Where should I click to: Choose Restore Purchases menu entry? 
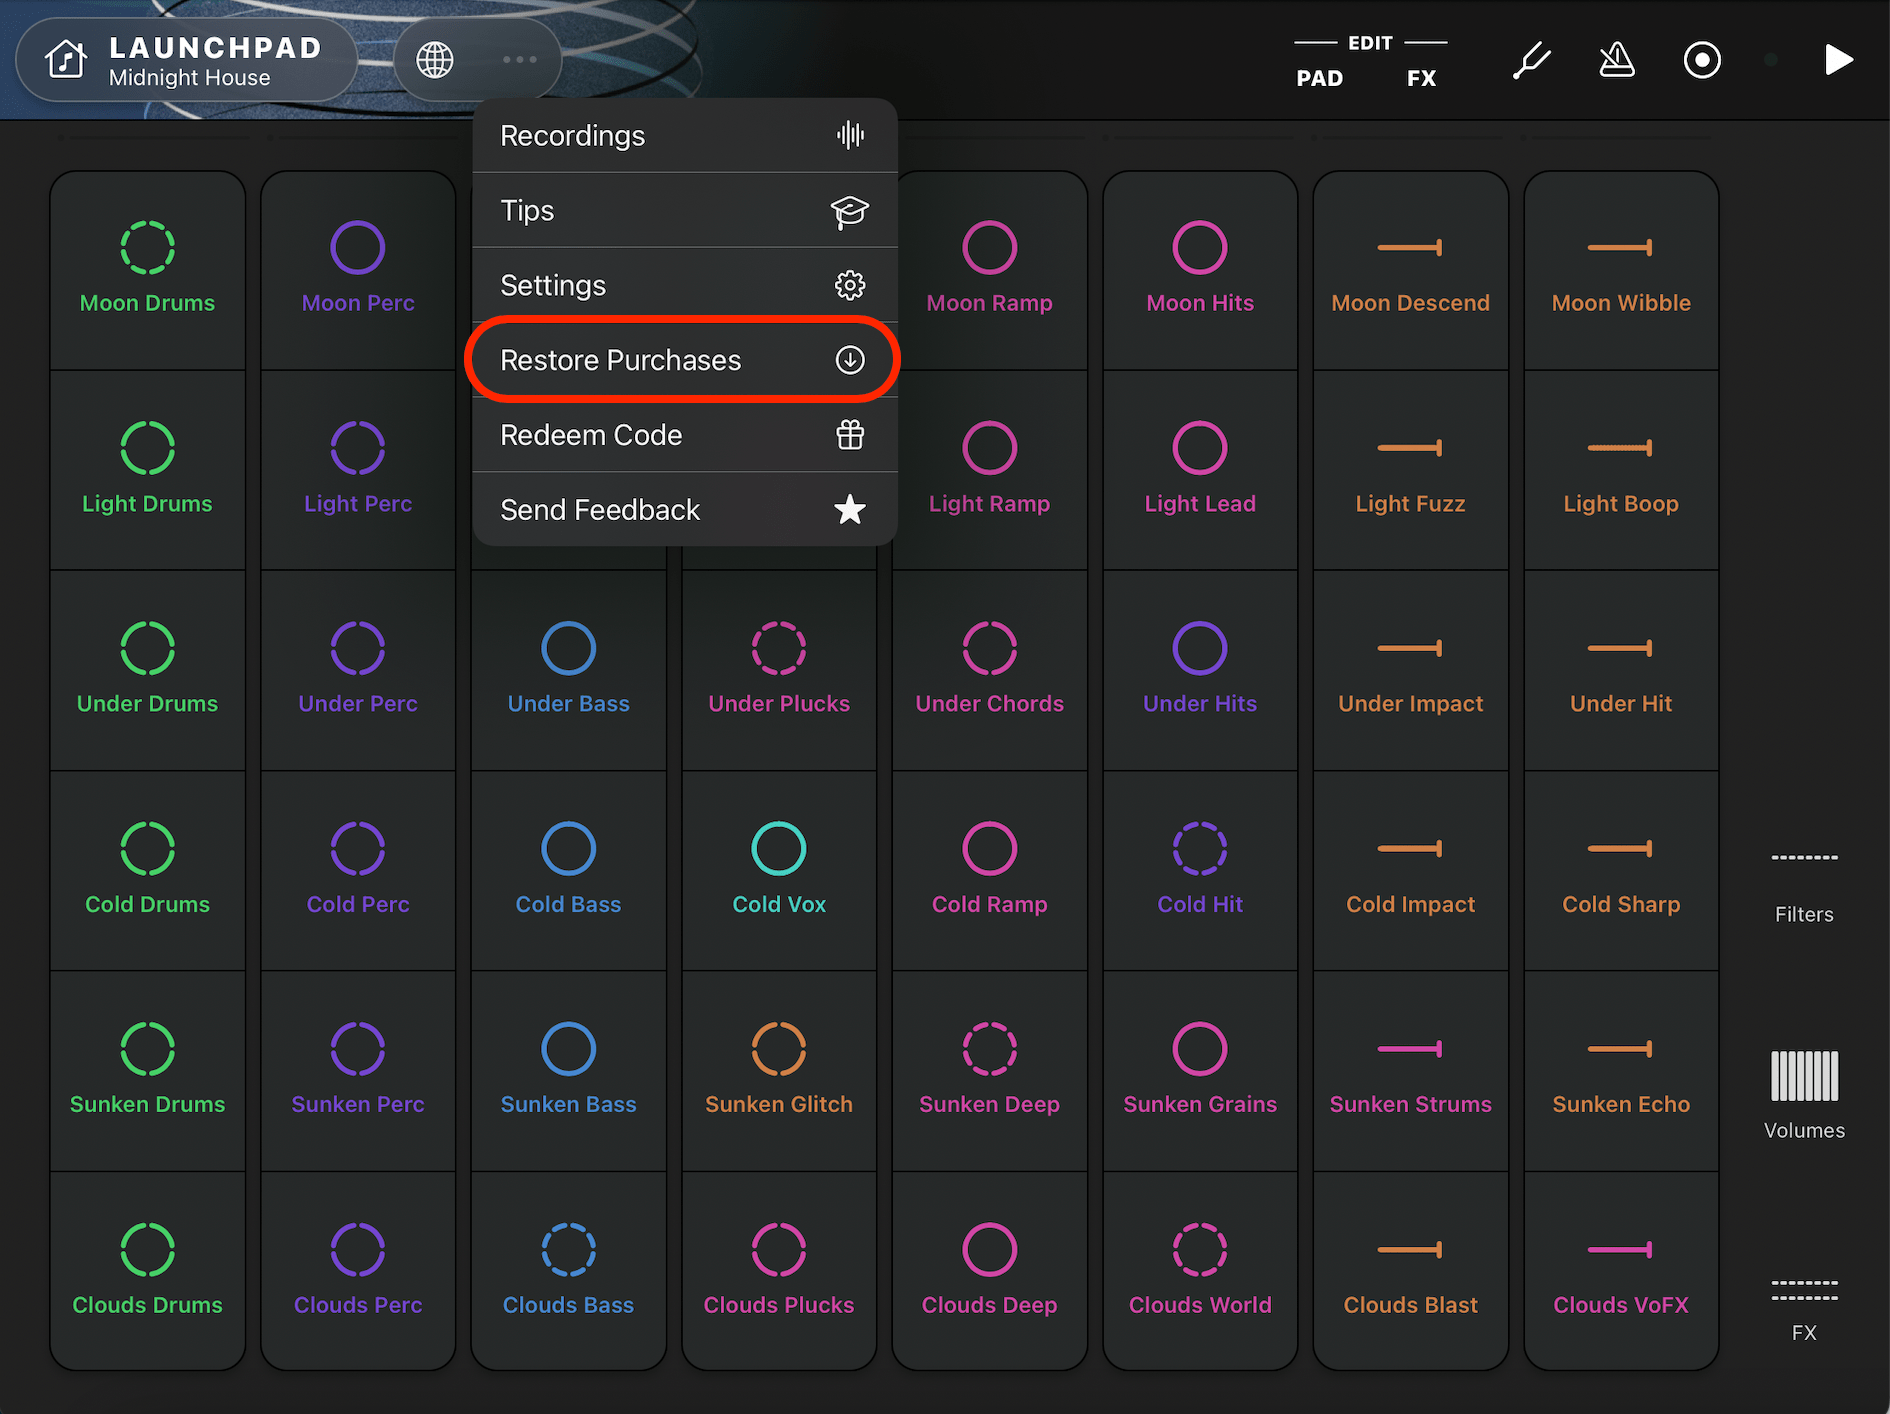684,360
